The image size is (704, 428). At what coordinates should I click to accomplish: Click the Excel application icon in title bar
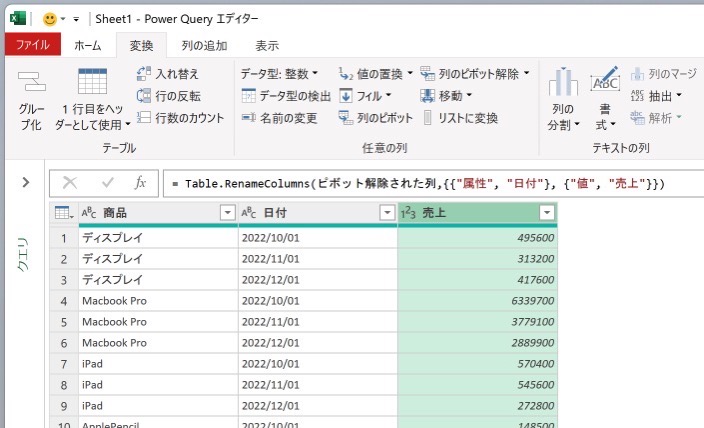[x=18, y=18]
